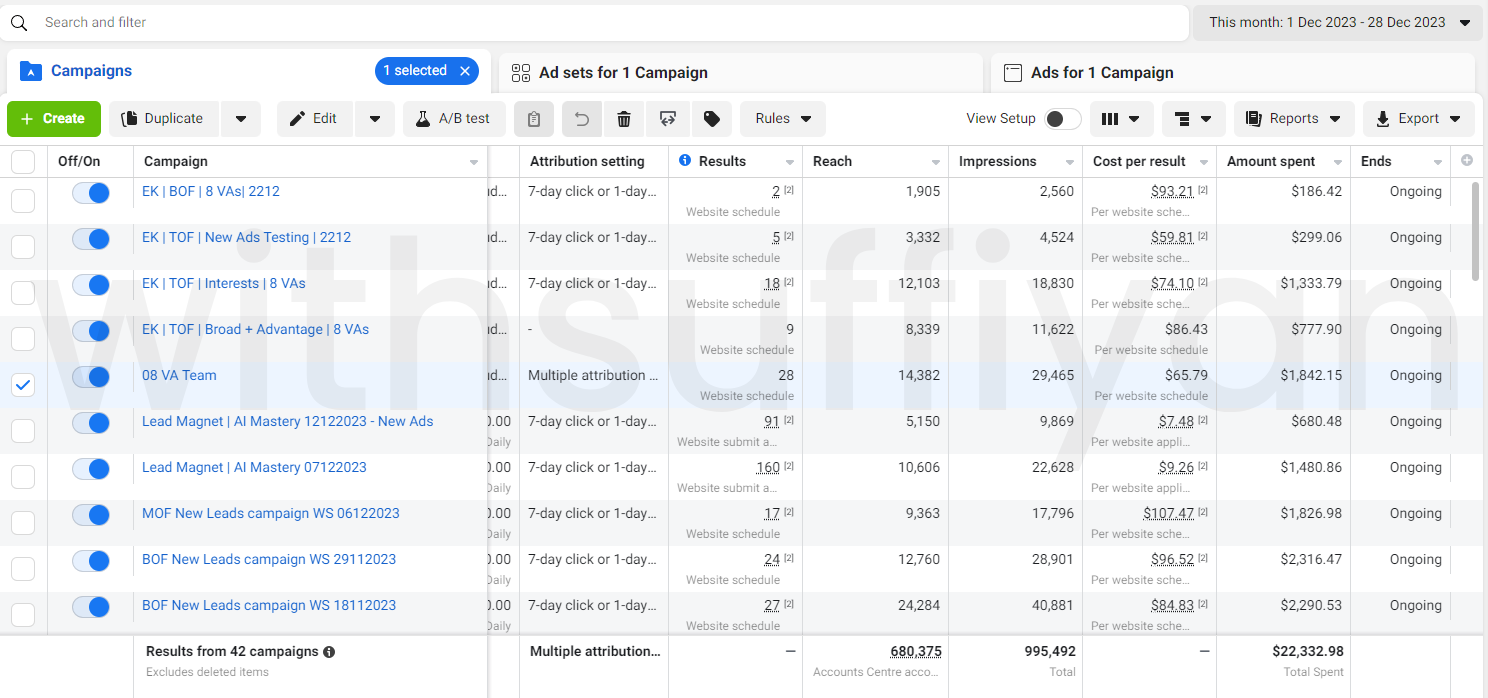Click the Duplicate button
Viewport: 1488px width, 698px height.
(164, 119)
